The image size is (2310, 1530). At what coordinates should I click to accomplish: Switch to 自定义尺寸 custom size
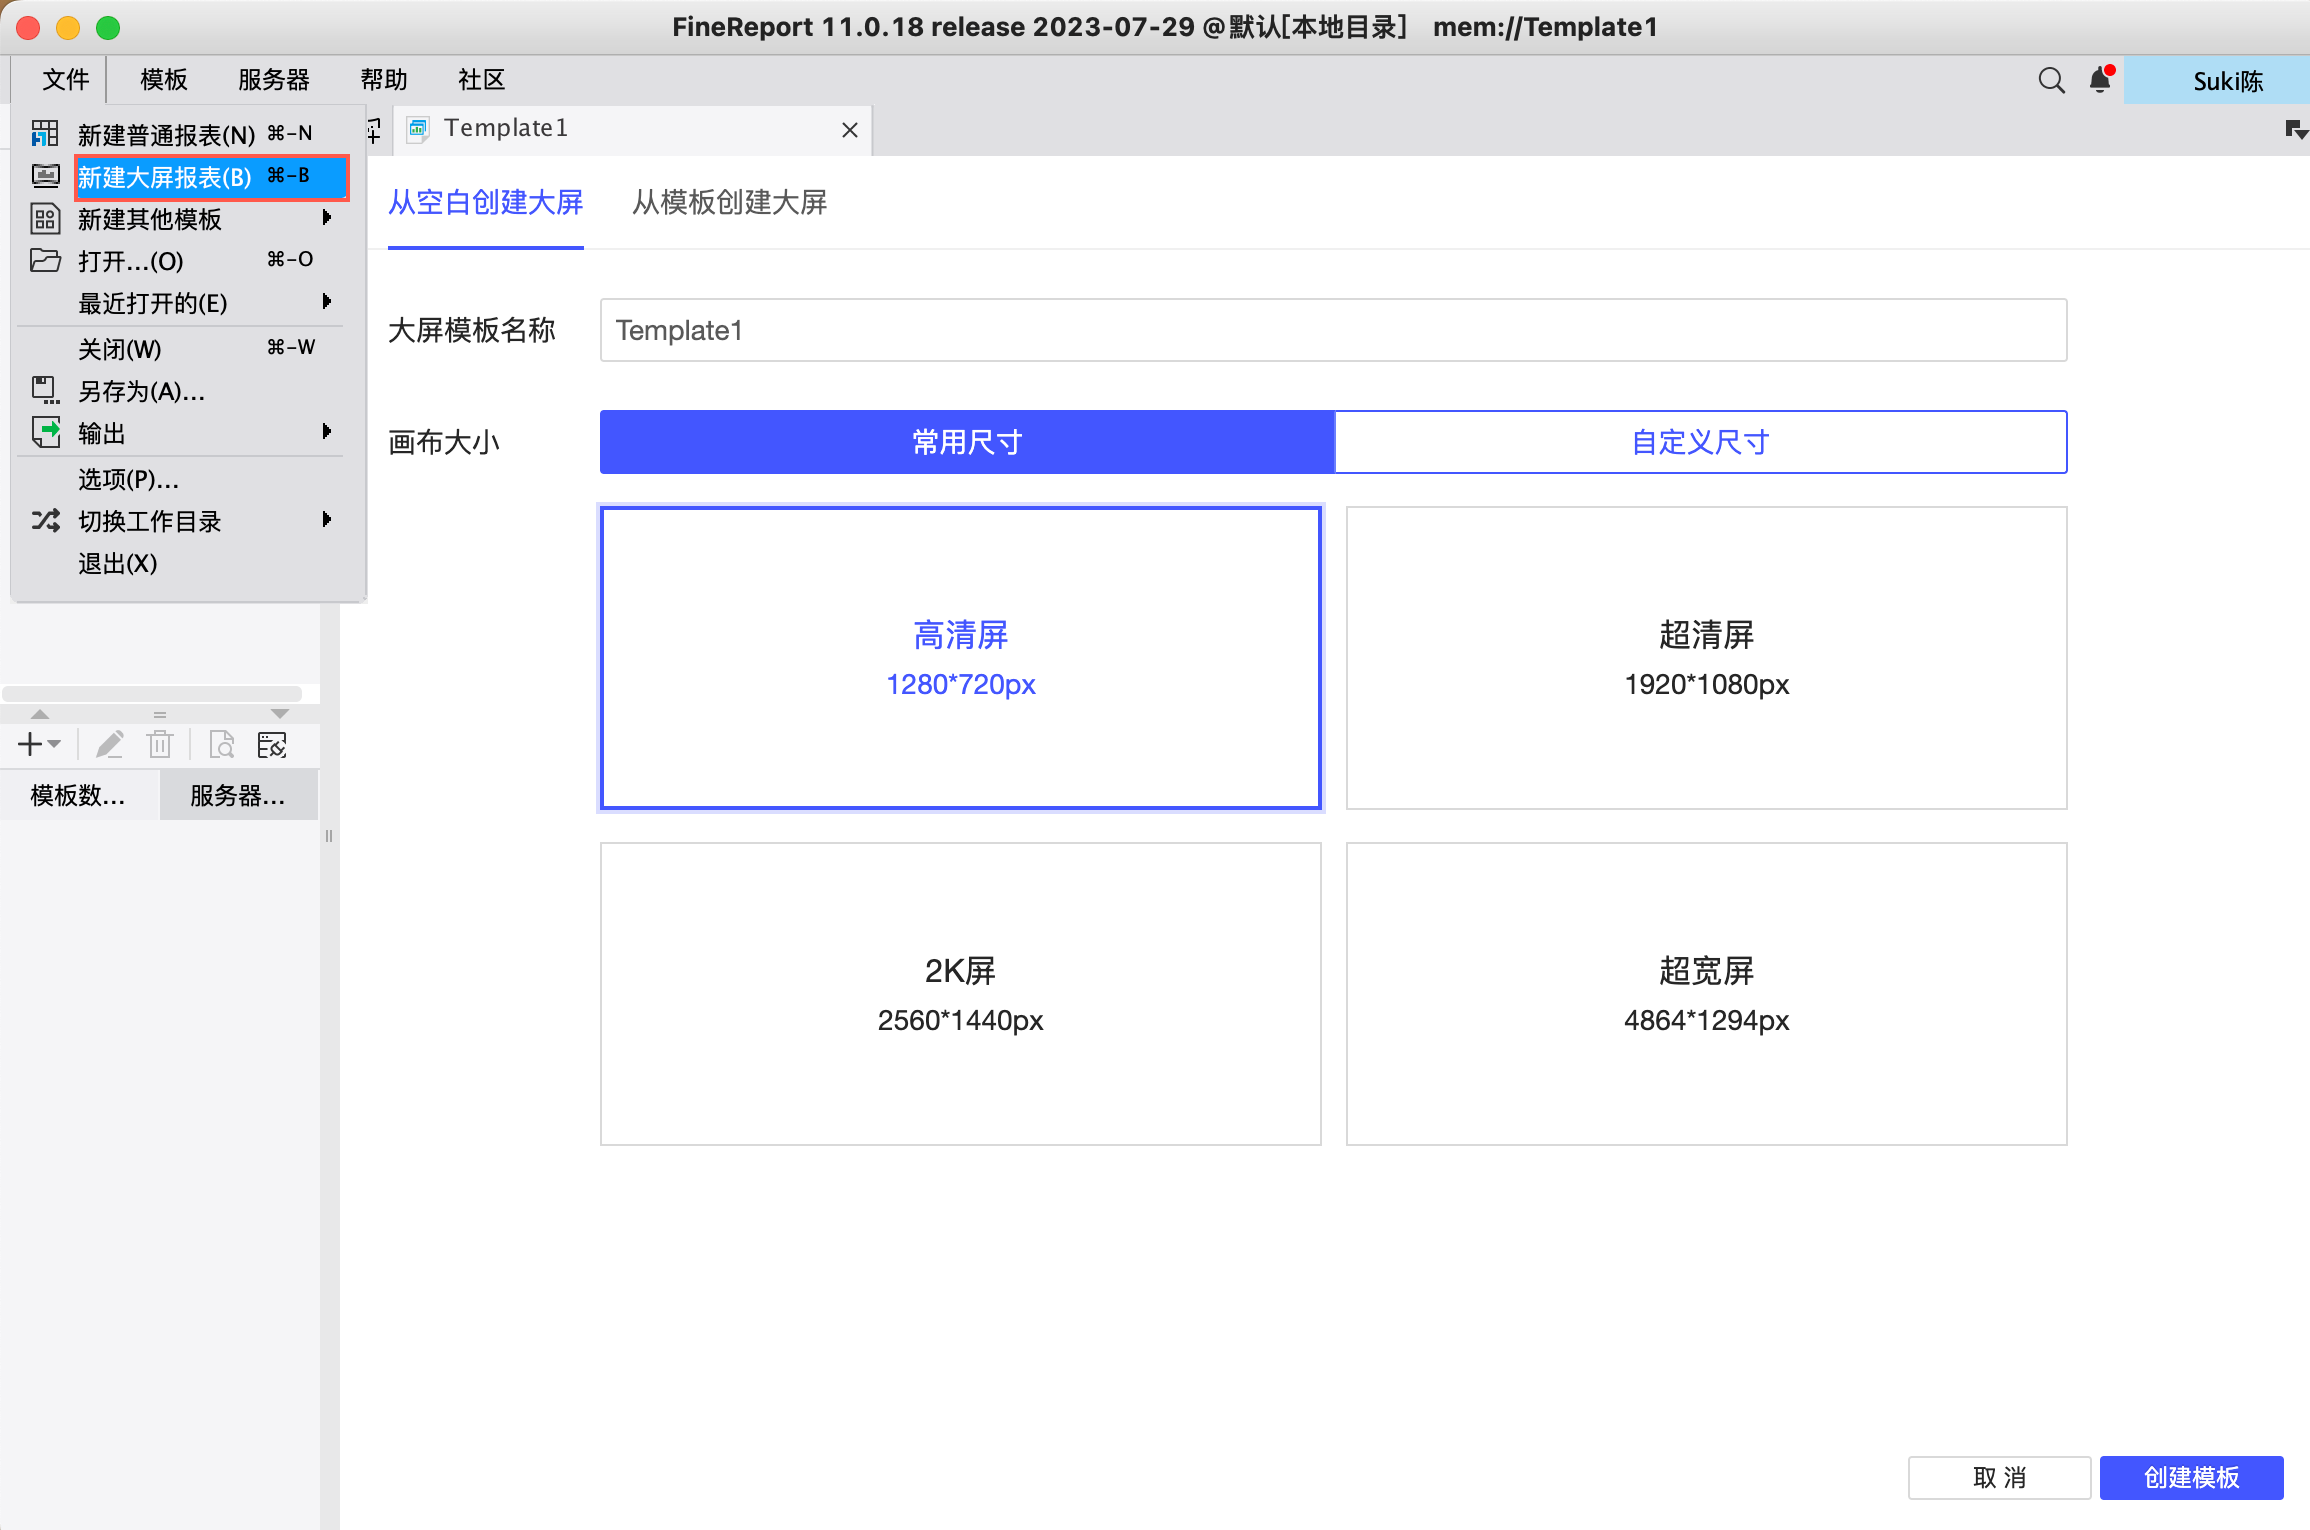(1700, 442)
